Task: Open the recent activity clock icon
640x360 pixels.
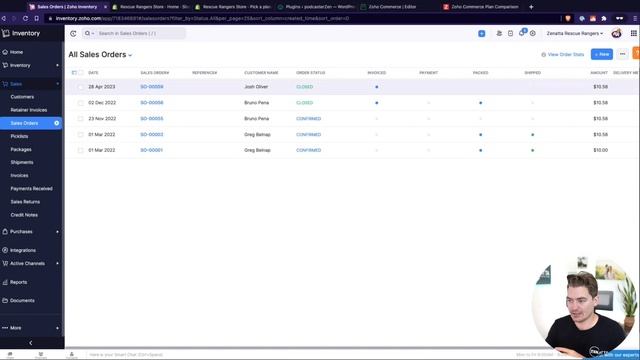Action: click(533, 33)
